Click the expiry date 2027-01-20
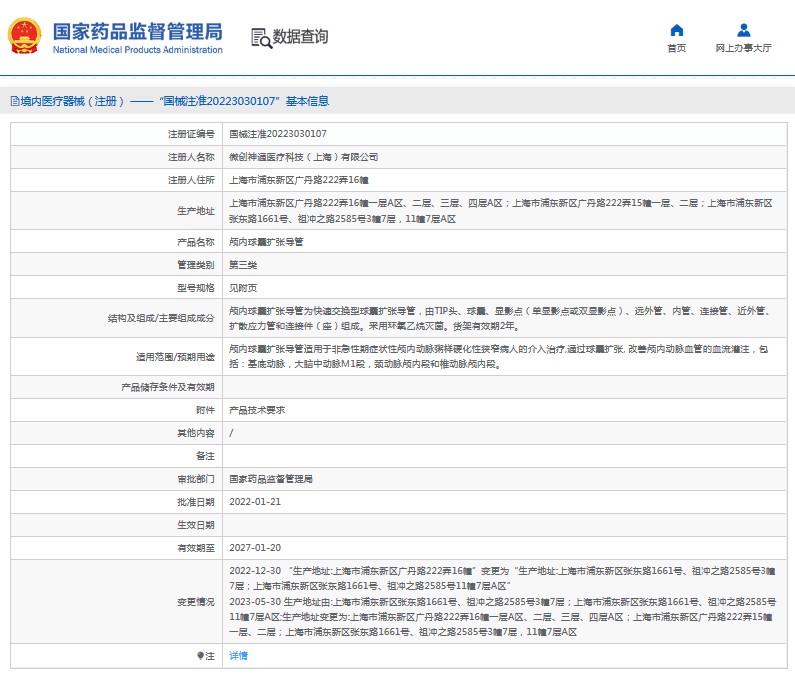795x675 pixels. click(x=255, y=548)
